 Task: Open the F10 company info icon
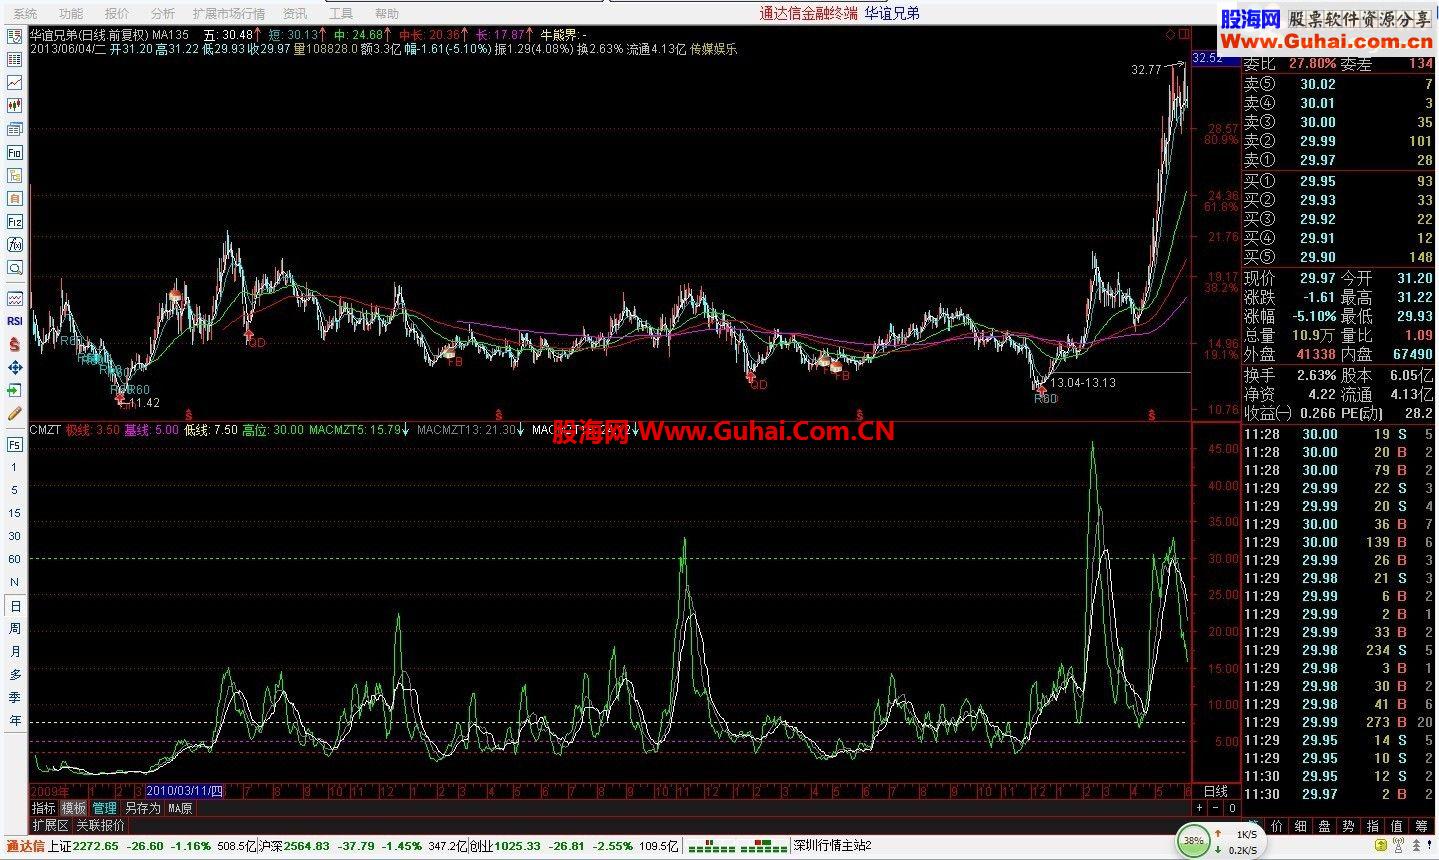point(15,152)
